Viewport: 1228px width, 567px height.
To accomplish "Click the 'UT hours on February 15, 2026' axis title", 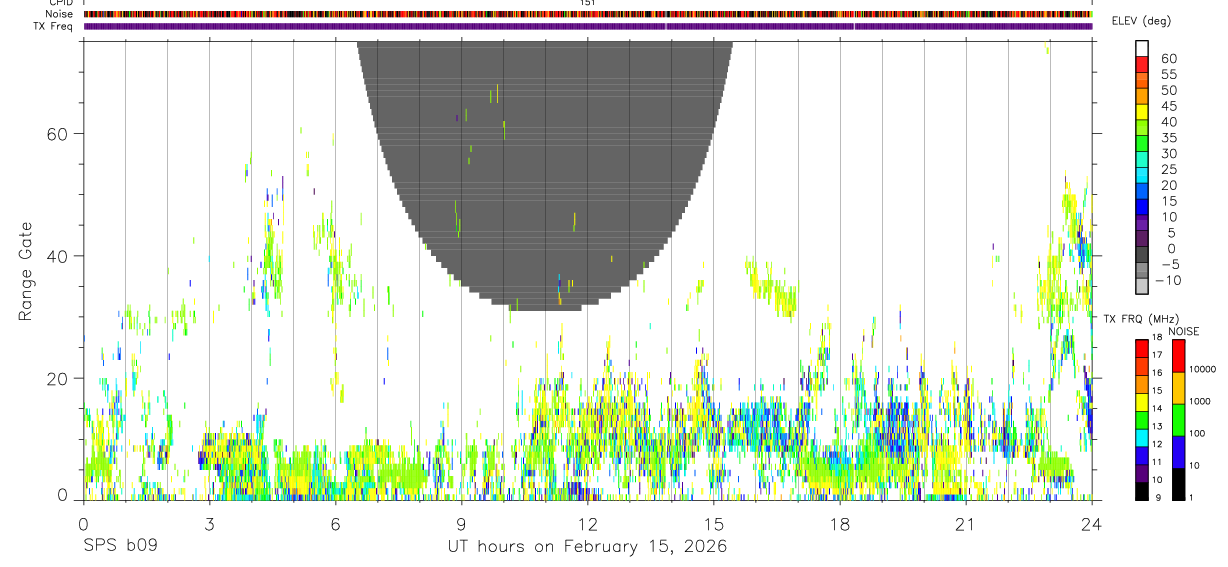I will (587, 547).
